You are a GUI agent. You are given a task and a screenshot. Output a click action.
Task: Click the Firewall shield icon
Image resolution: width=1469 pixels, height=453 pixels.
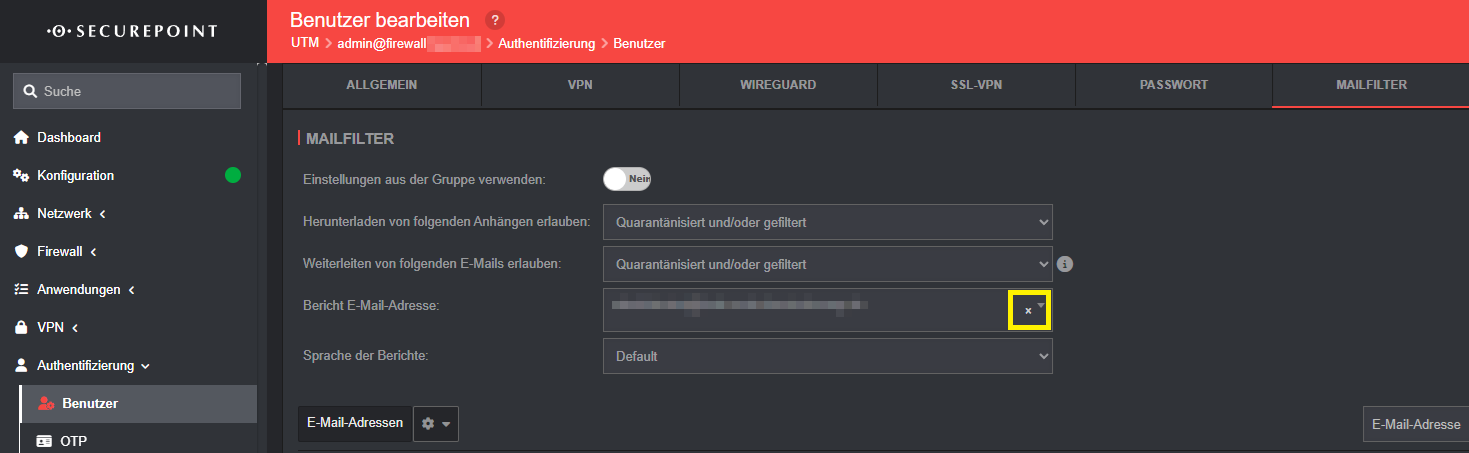(x=20, y=251)
